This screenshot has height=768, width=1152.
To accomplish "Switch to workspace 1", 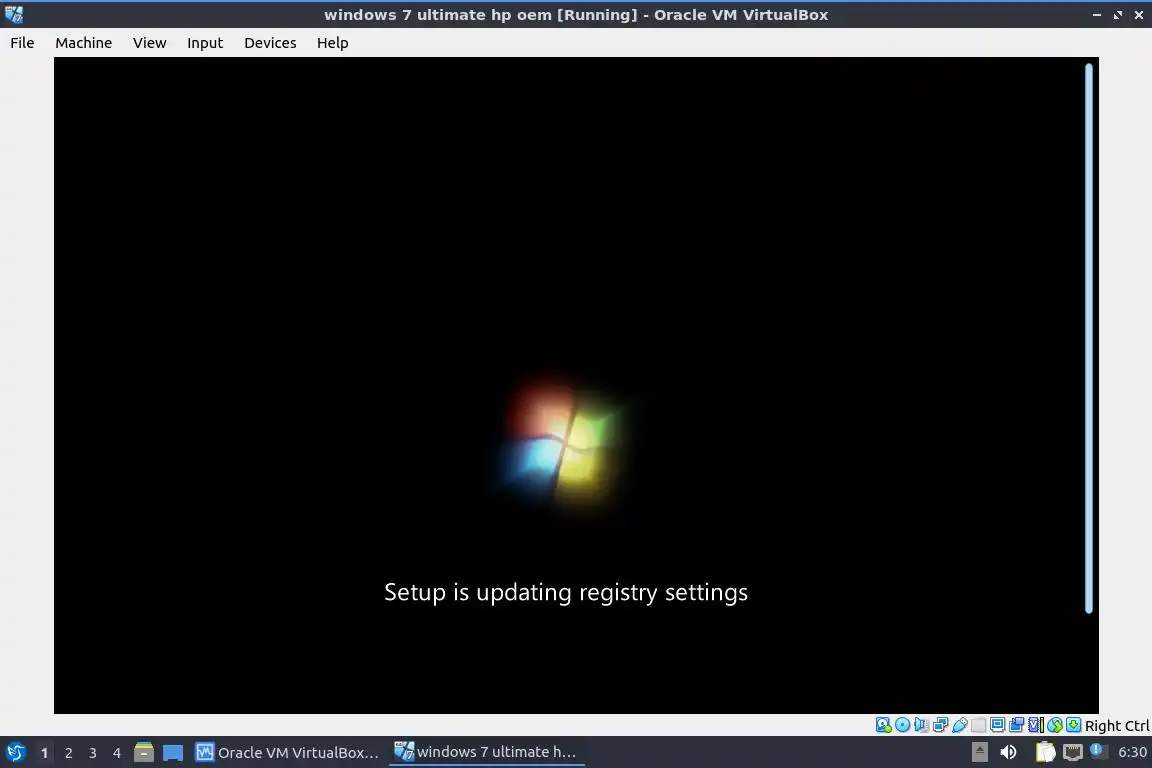I will (x=44, y=753).
